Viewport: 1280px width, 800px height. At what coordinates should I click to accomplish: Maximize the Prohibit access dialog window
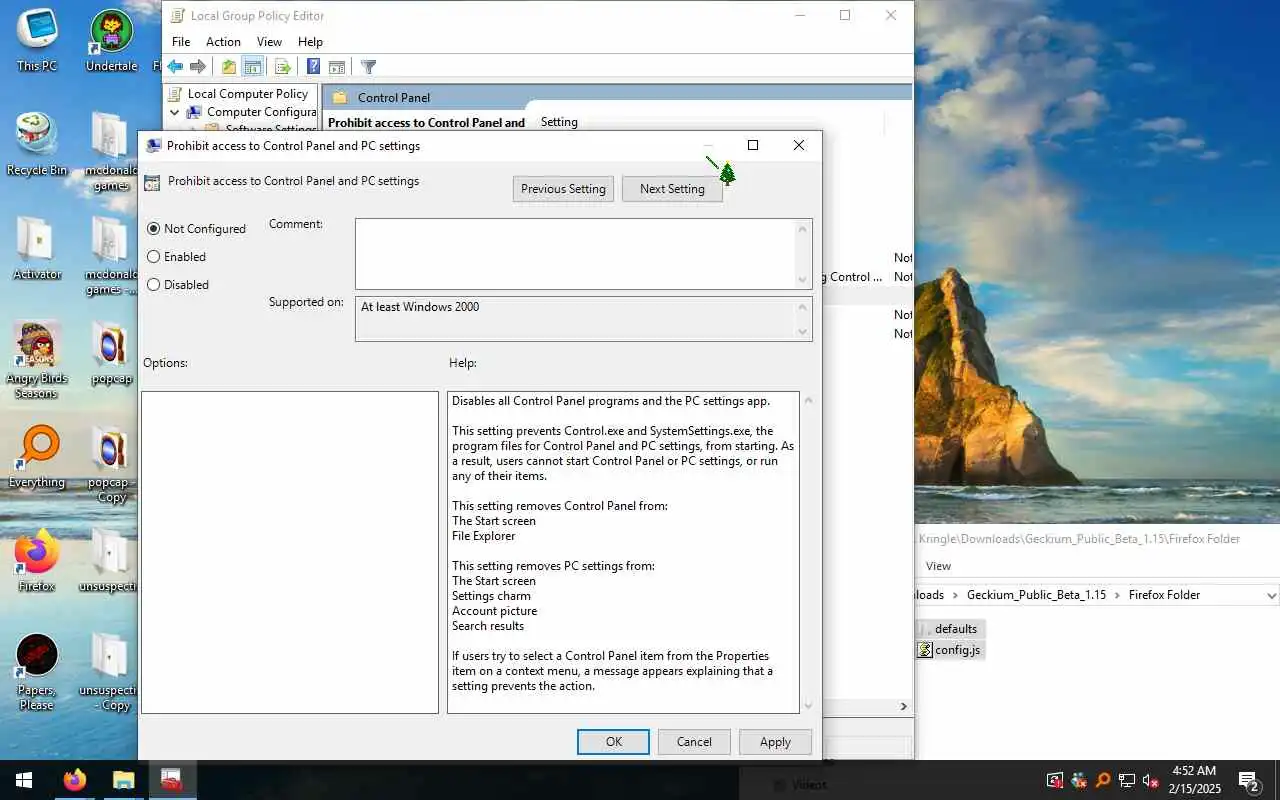[x=753, y=146]
